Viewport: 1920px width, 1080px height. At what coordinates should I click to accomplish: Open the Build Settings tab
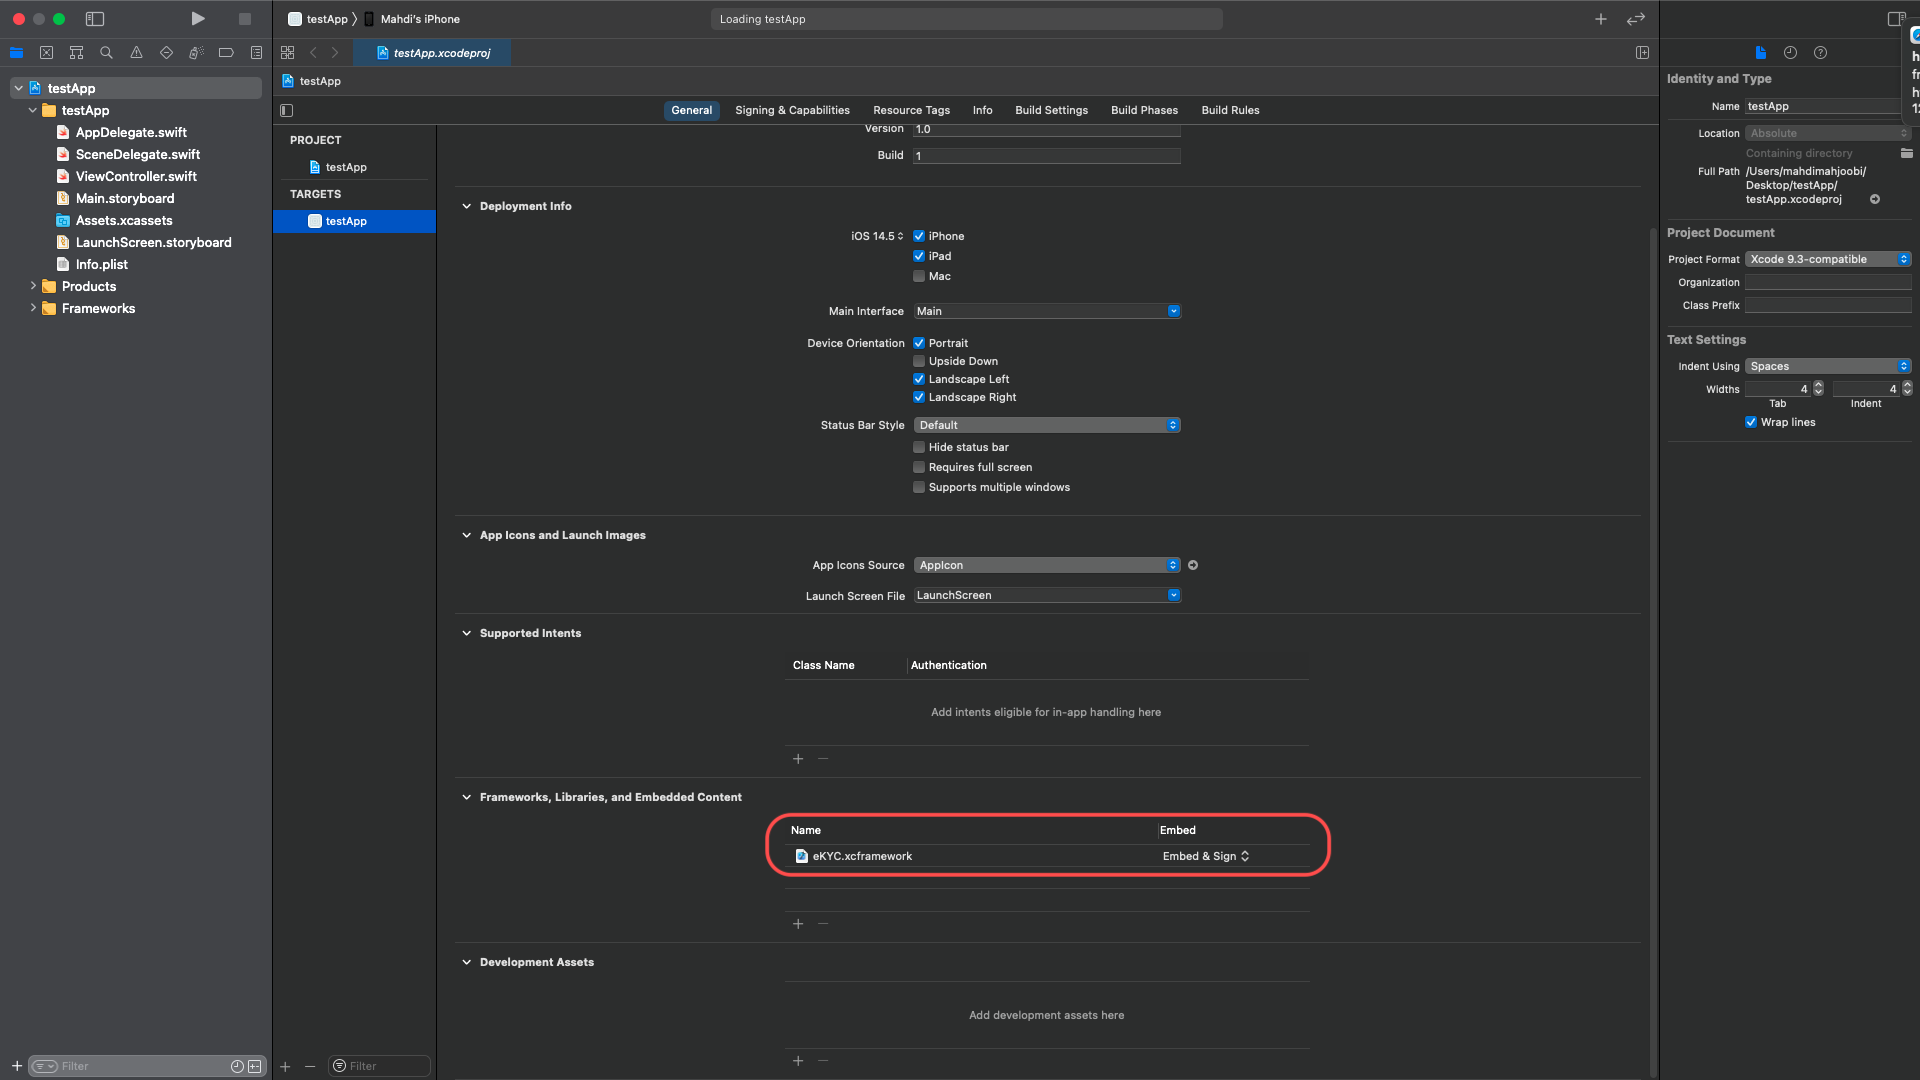[x=1051, y=109]
